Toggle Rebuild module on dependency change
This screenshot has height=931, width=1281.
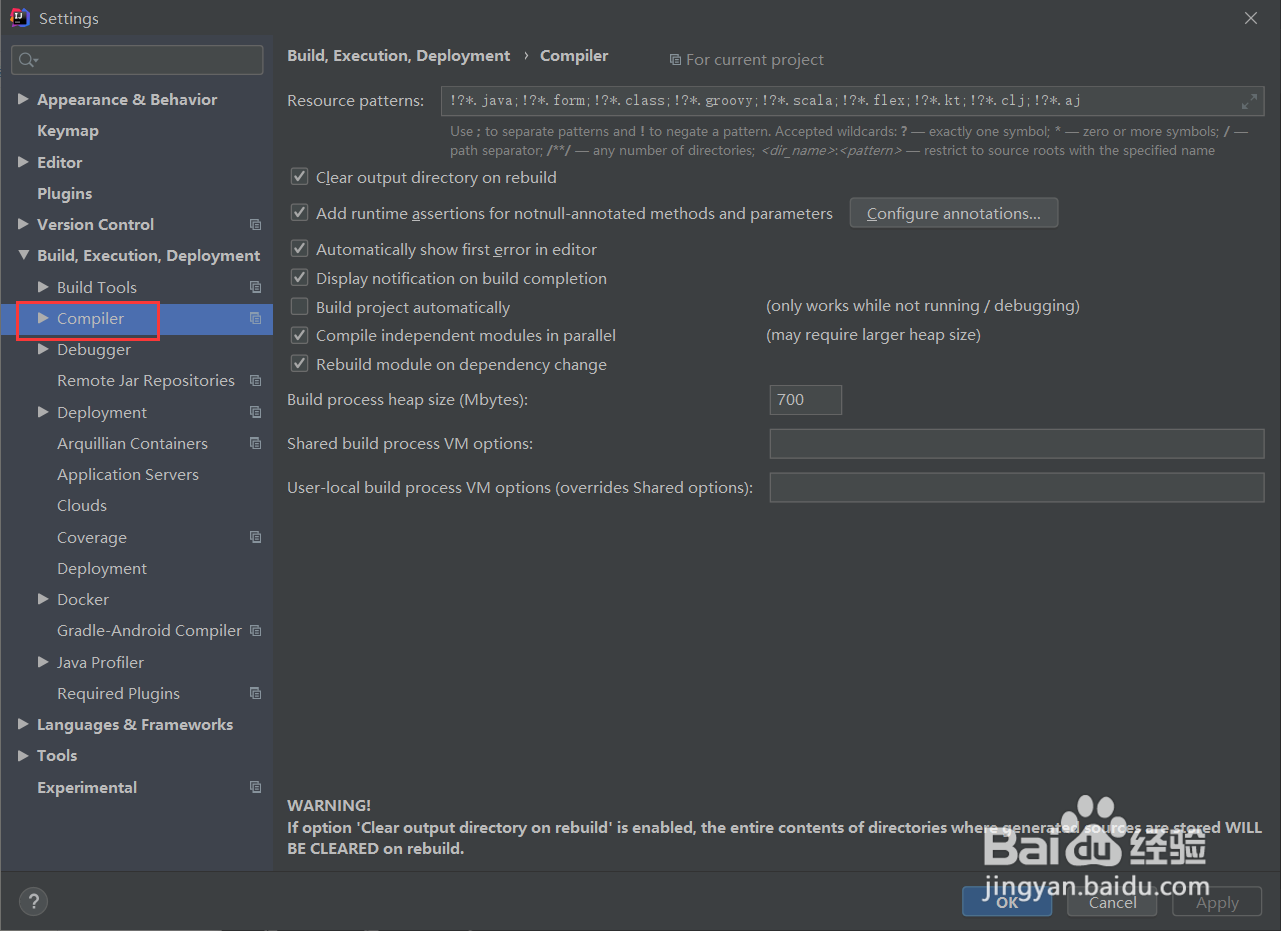click(x=299, y=364)
